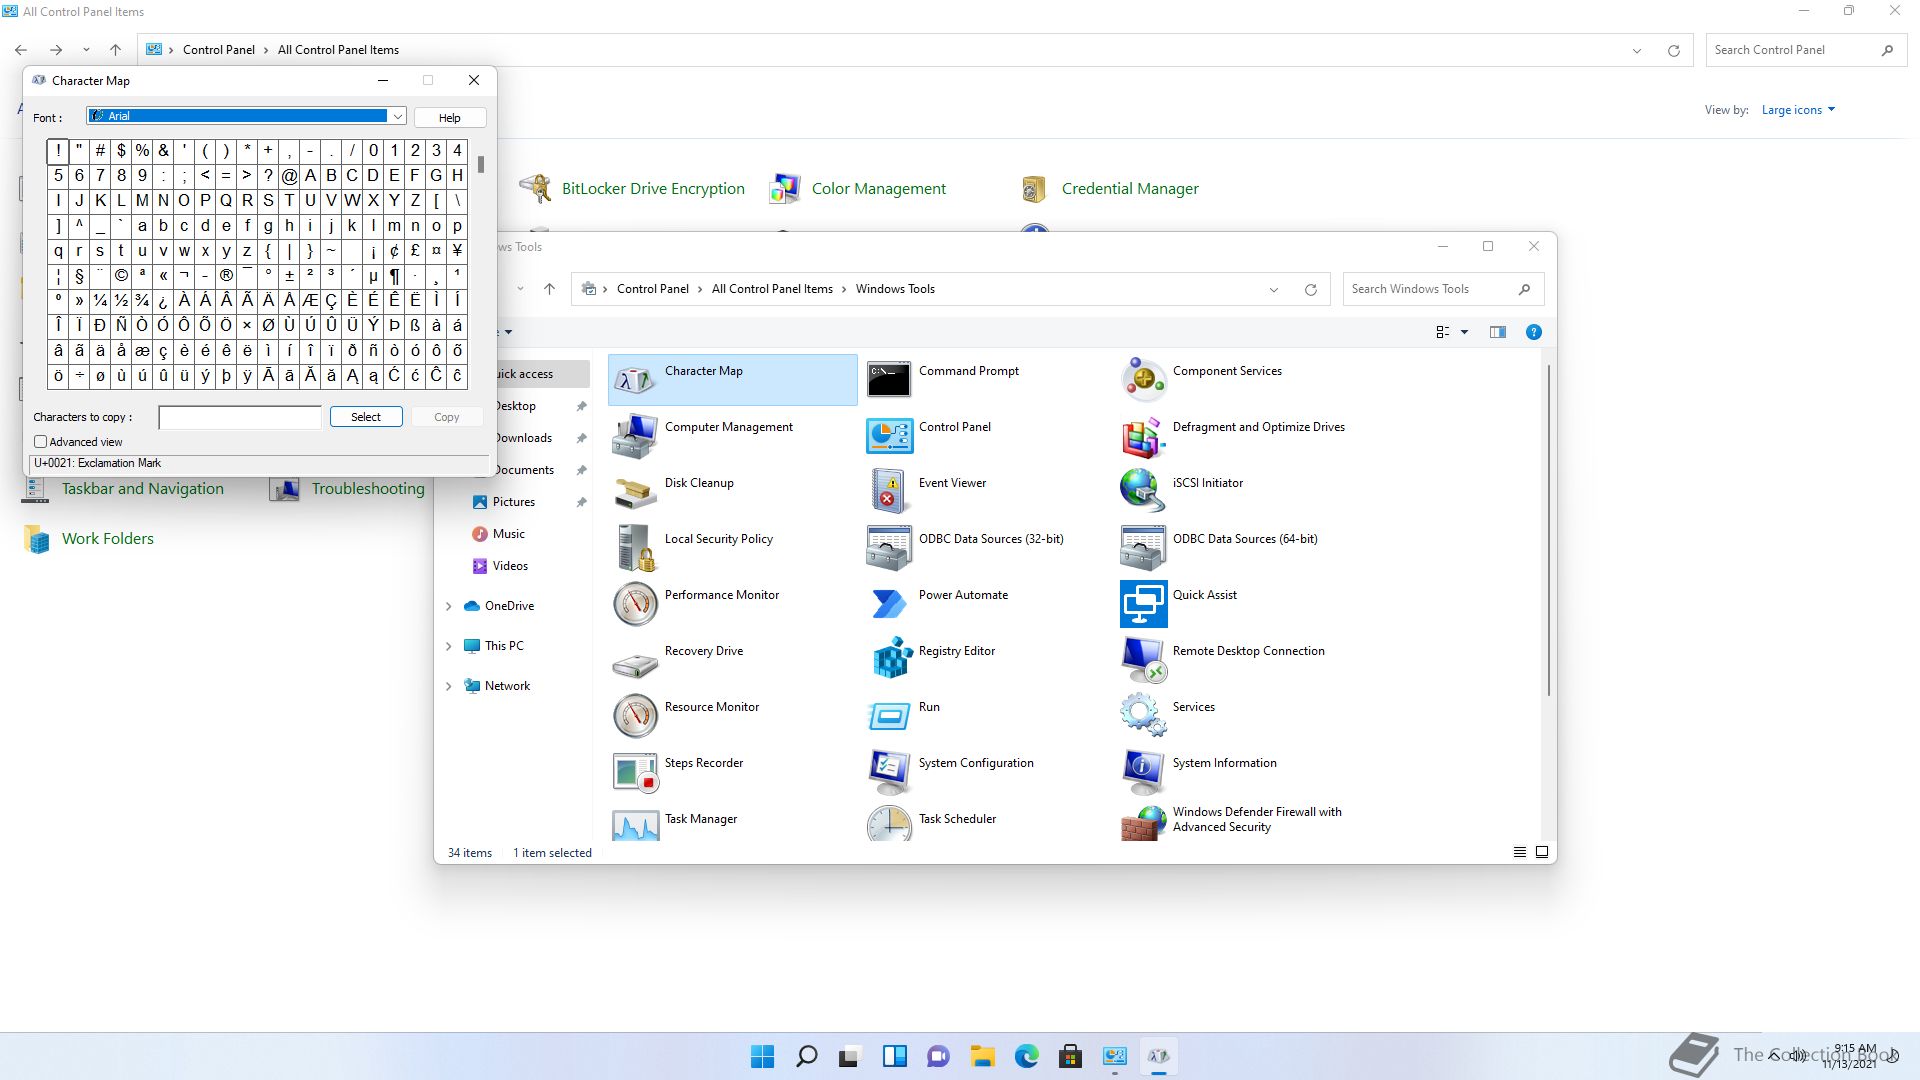Enable Advanced view checkbox in Character Map
This screenshot has height=1080, width=1920.
pos(41,442)
